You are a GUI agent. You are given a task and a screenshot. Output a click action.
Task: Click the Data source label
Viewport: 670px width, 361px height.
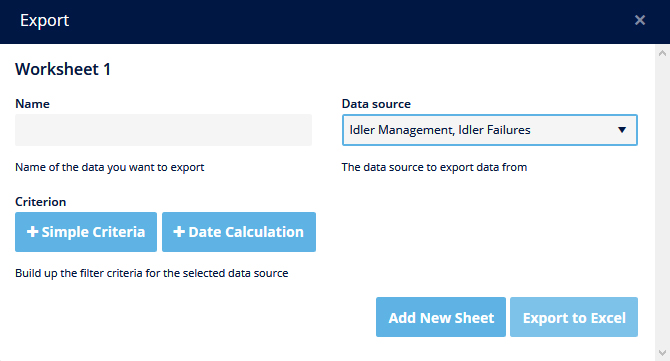[376, 104]
